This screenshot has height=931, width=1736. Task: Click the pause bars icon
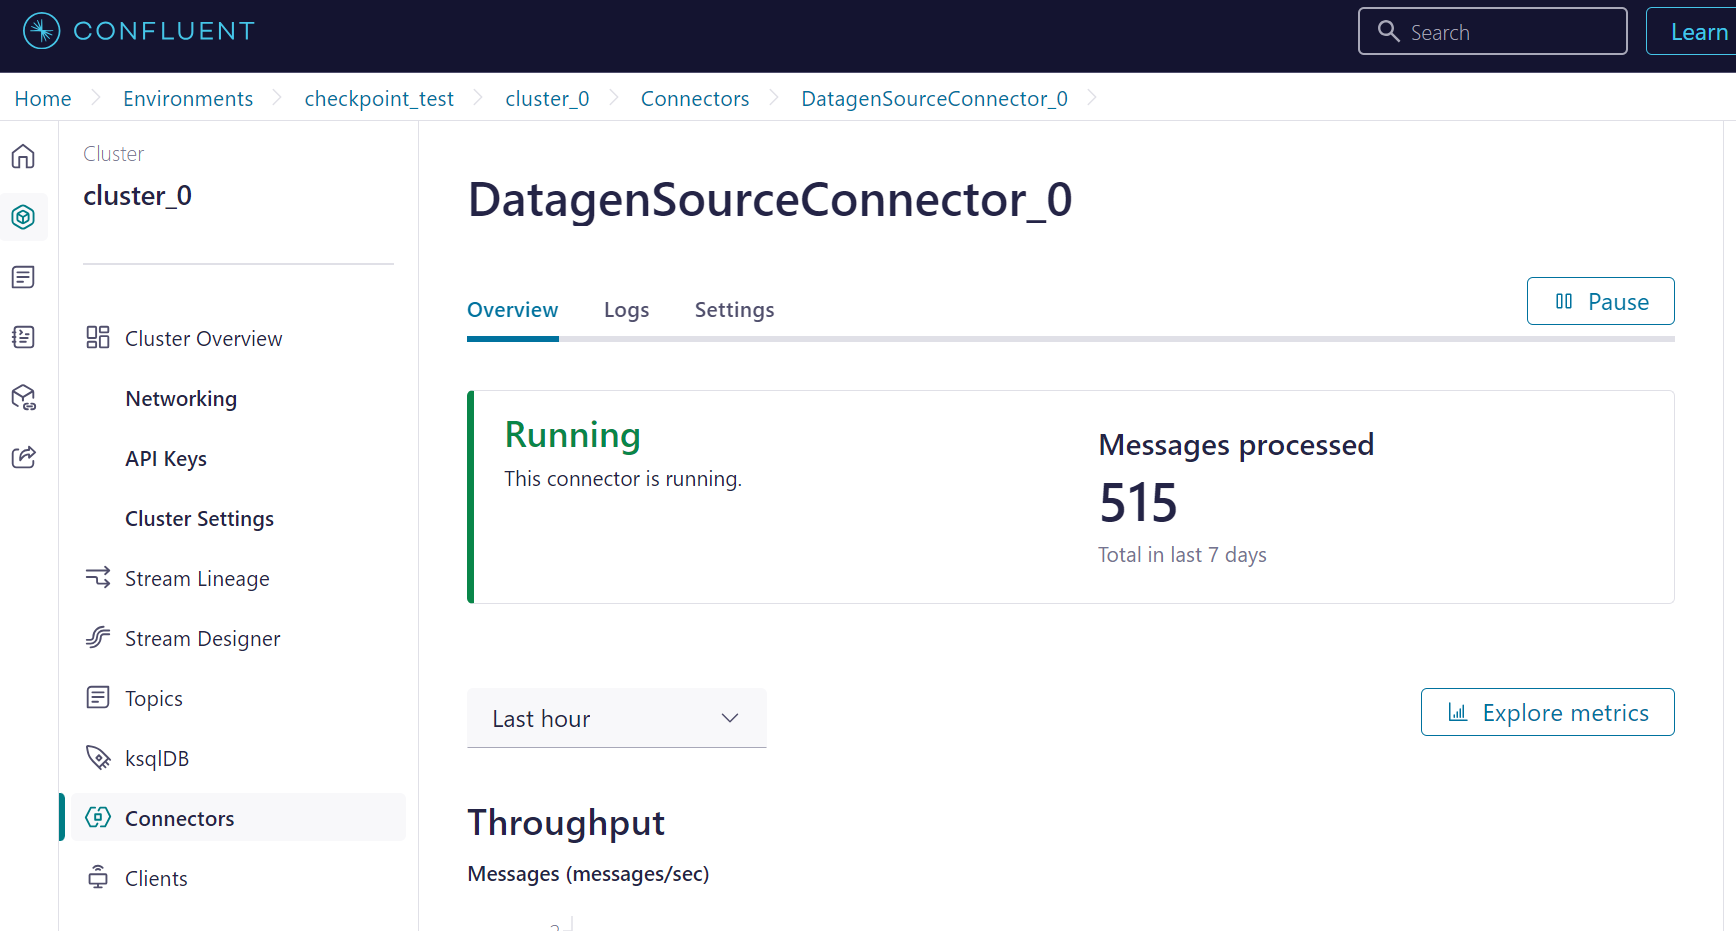click(x=1564, y=302)
